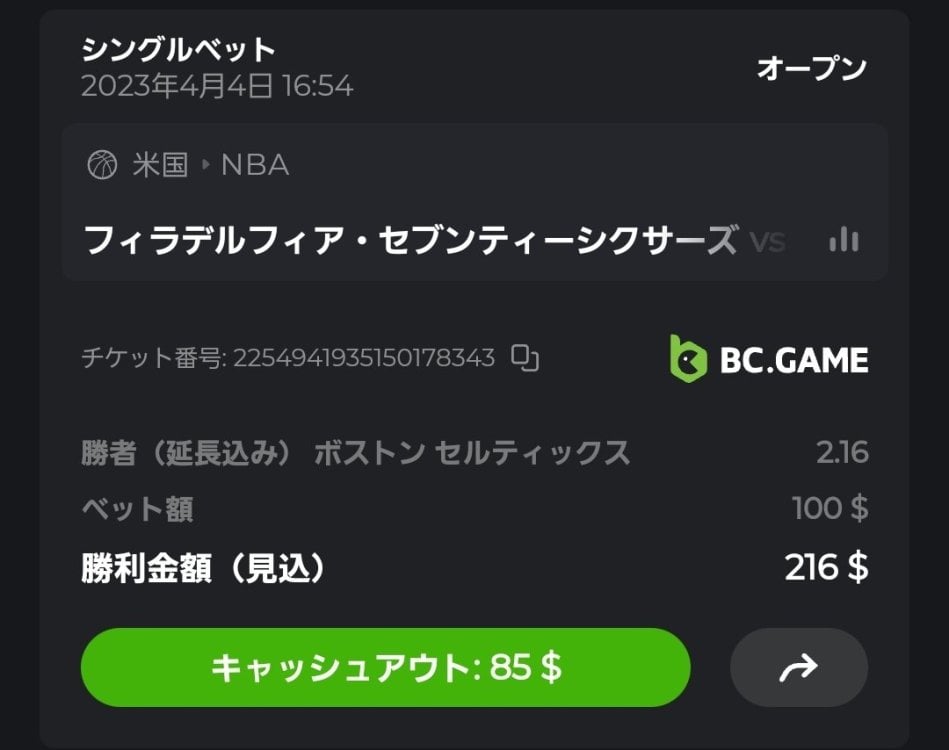Copy the ticket number with copy icon

pyautogui.click(x=525, y=358)
